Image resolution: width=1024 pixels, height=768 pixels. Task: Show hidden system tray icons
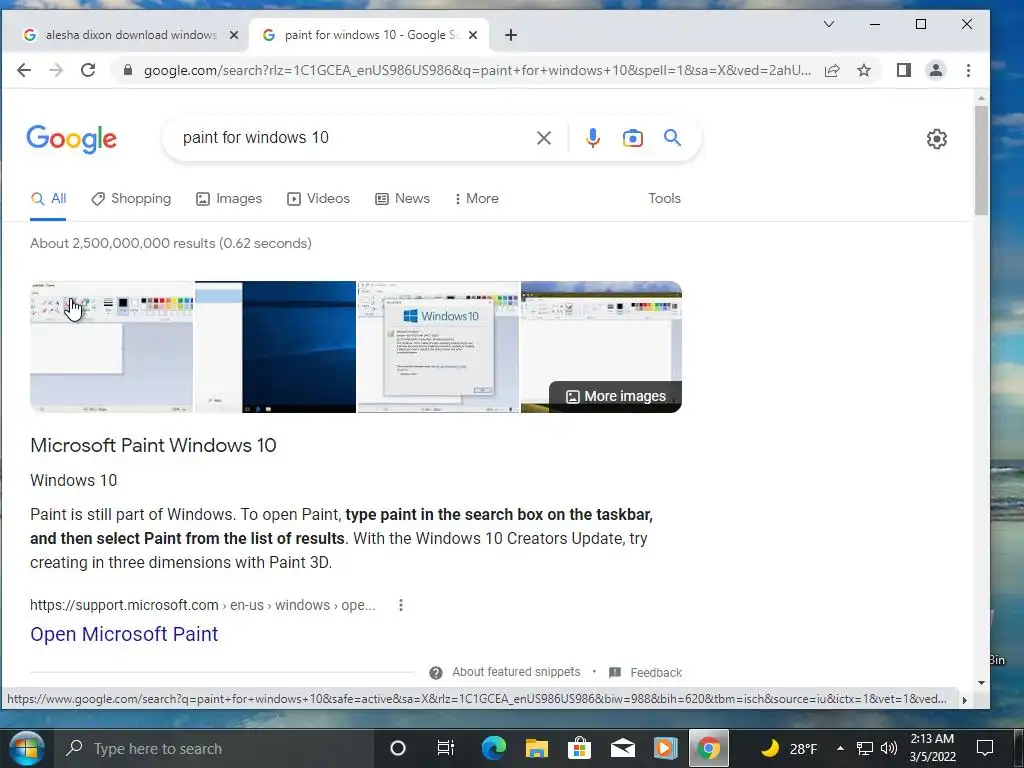click(x=840, y=748)
